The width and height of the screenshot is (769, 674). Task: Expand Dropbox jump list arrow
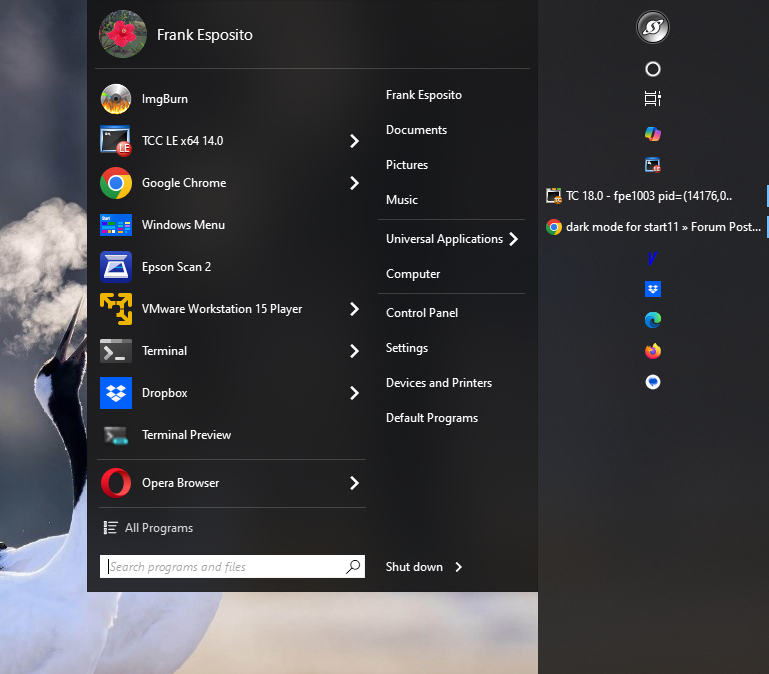355,393
